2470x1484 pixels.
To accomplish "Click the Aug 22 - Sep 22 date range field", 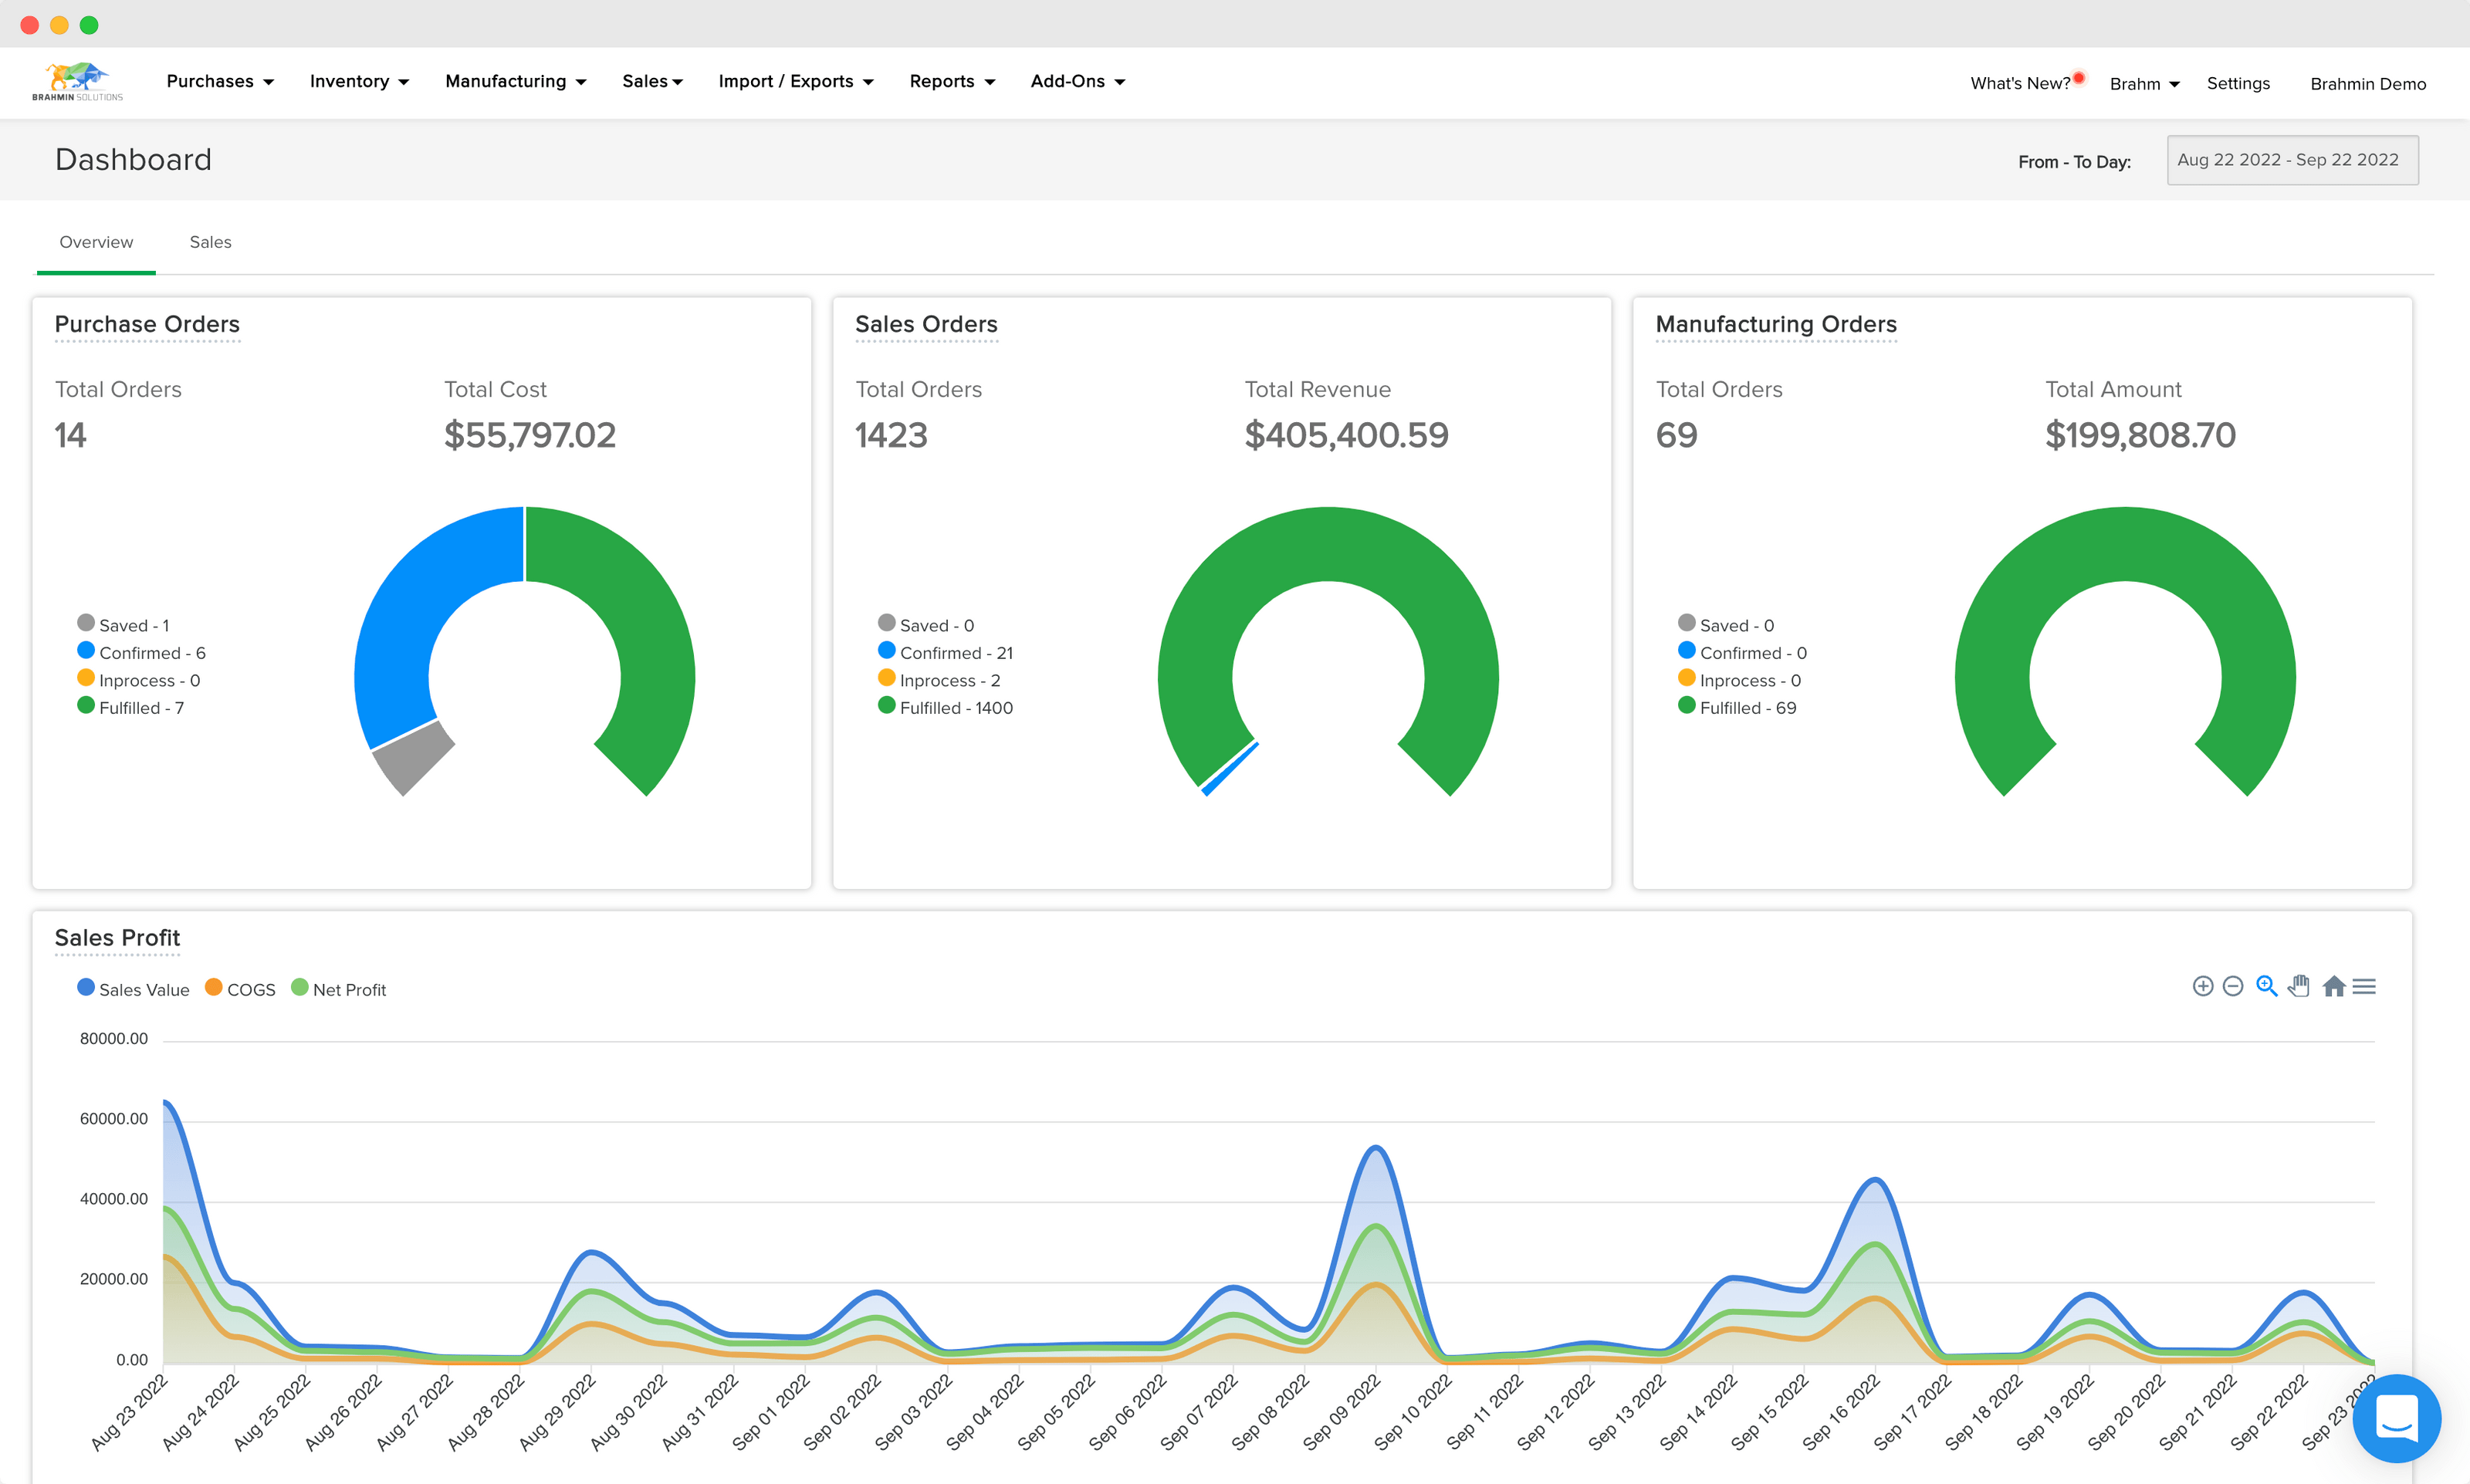I will coord(2291,160).
